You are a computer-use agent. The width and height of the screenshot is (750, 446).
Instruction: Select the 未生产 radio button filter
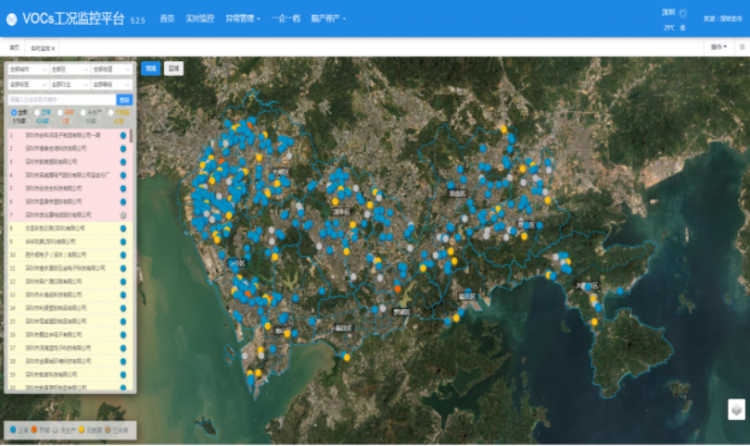coord(83,112)
